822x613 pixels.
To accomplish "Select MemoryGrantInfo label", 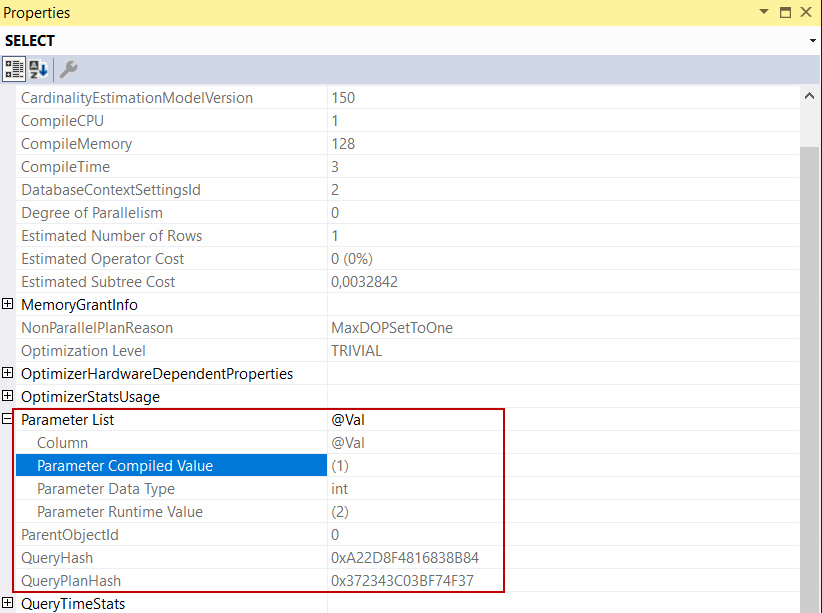I will click(x=79, y=305).
